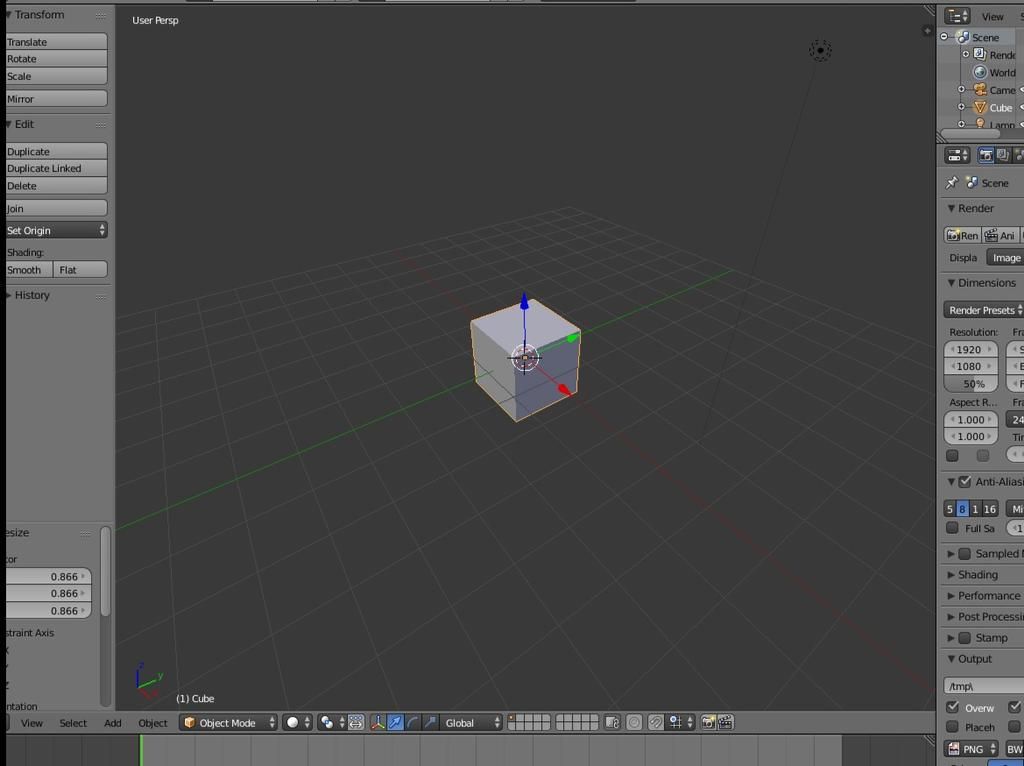The width and height of the screenshot is (1024, 766).
Task: Click the Camera icon in outliner
Action: pyautogui.click(x=980, y=89)
